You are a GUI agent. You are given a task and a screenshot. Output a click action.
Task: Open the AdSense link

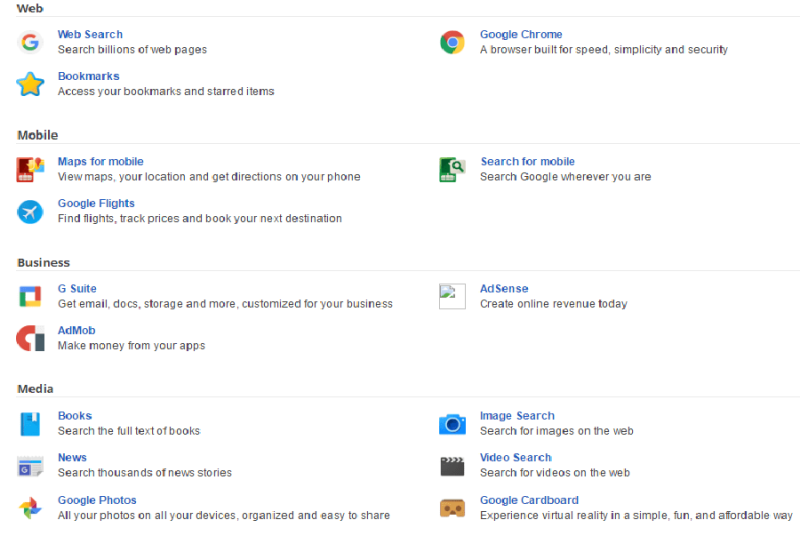click(x=504, y=288)
